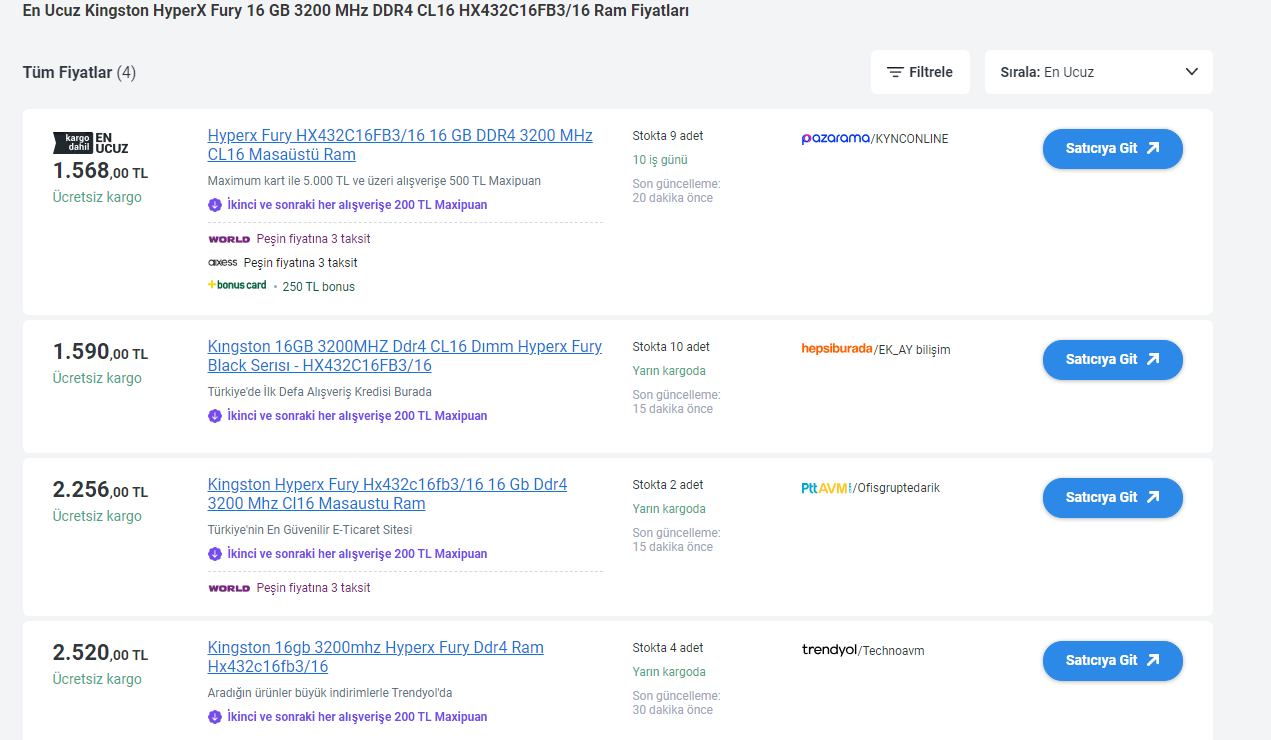Click Maxipuan purple icon in 1.590 TL offer
This screenshot has width=1271, height=740.
tap(214, 416)
